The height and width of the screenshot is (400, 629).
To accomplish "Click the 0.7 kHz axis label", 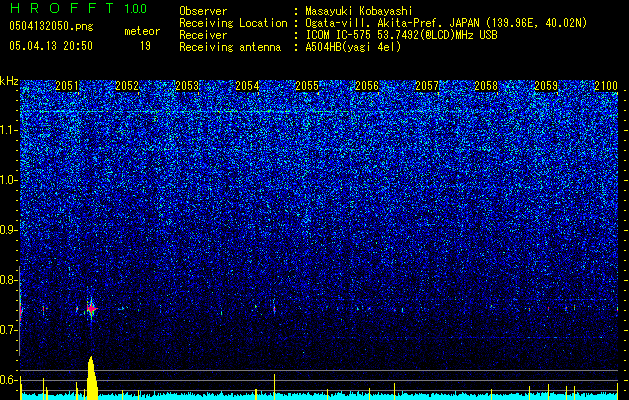I will click(x=9, y=330).
